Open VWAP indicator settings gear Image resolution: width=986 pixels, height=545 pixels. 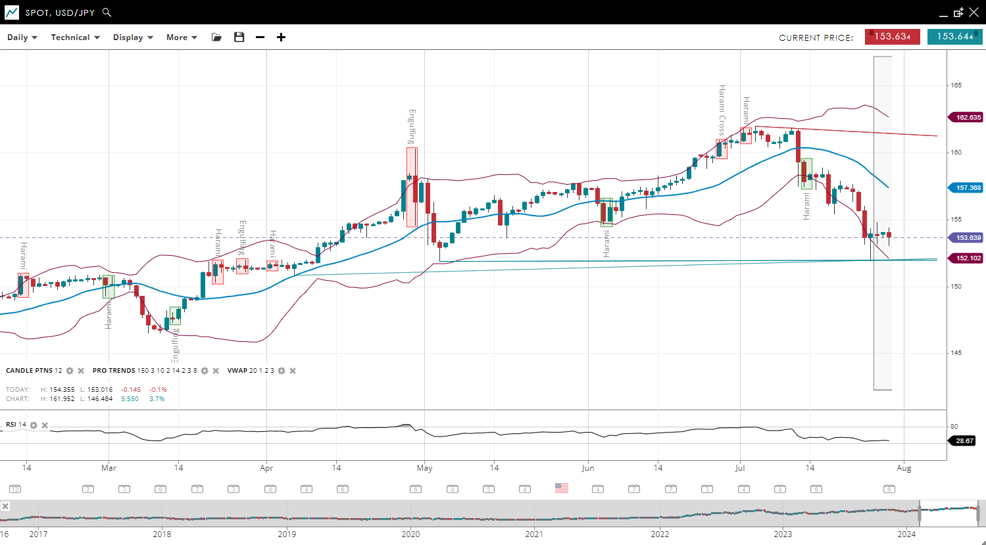(x=281, y=371)
